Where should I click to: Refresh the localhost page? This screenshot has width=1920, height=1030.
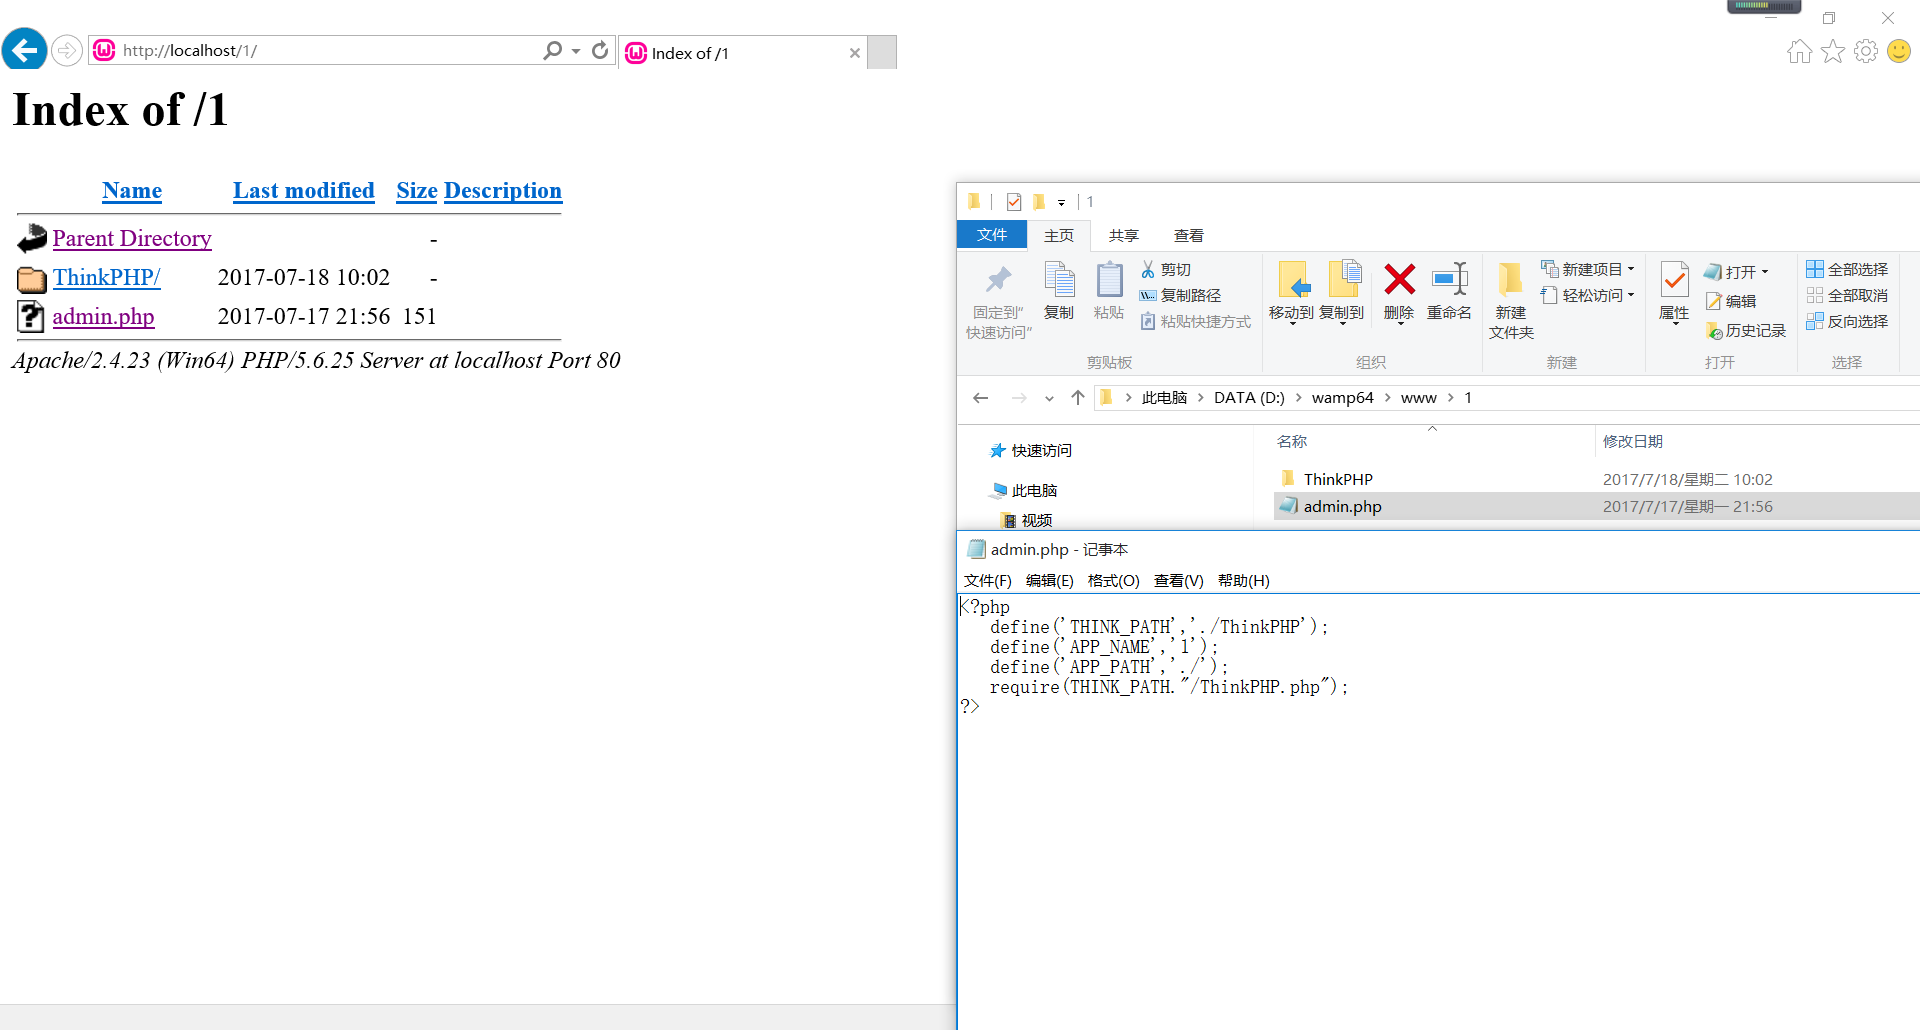[600, 50]
